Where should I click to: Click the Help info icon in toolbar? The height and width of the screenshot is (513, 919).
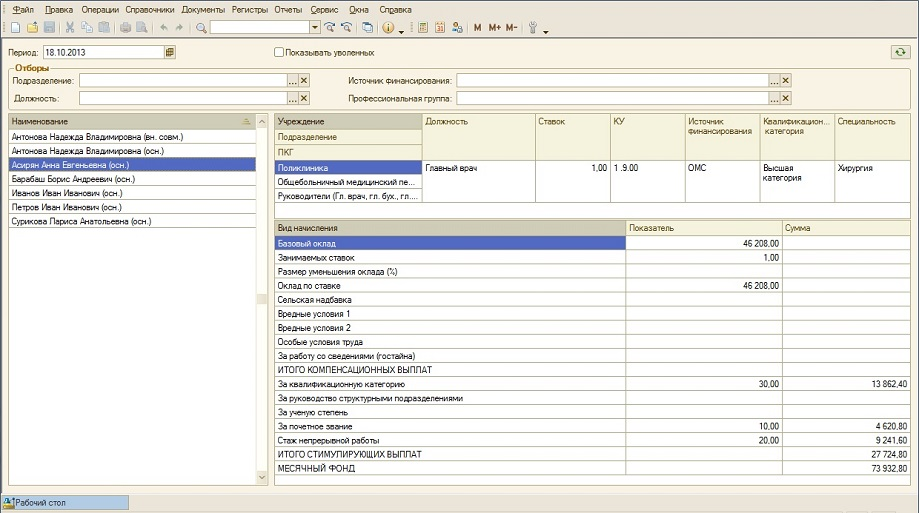click(x=388, y=28)
